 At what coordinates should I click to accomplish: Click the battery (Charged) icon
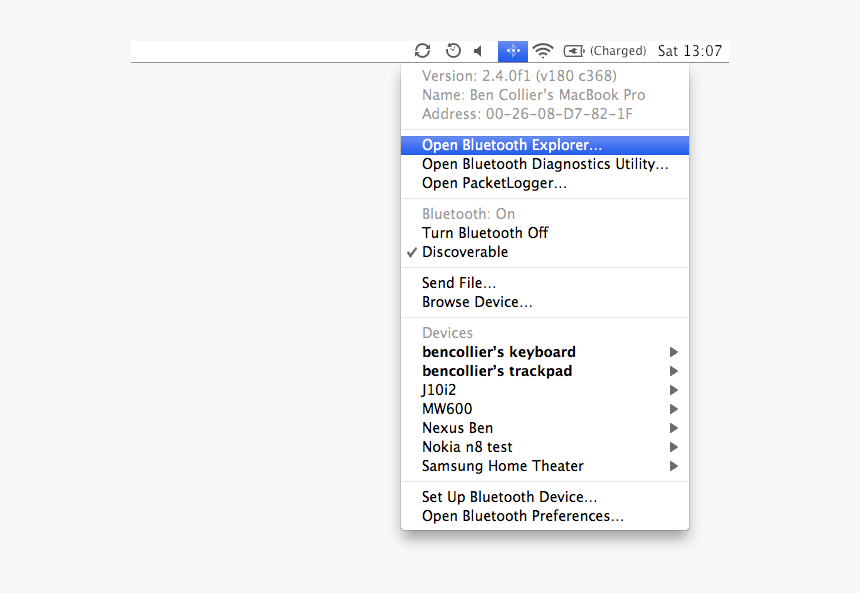coord(573,50)
